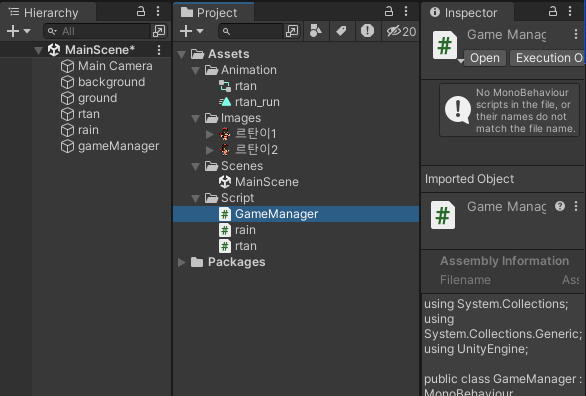Click Imported Object help question icon
The image size is (586, 396).
(x=560, y=206)
